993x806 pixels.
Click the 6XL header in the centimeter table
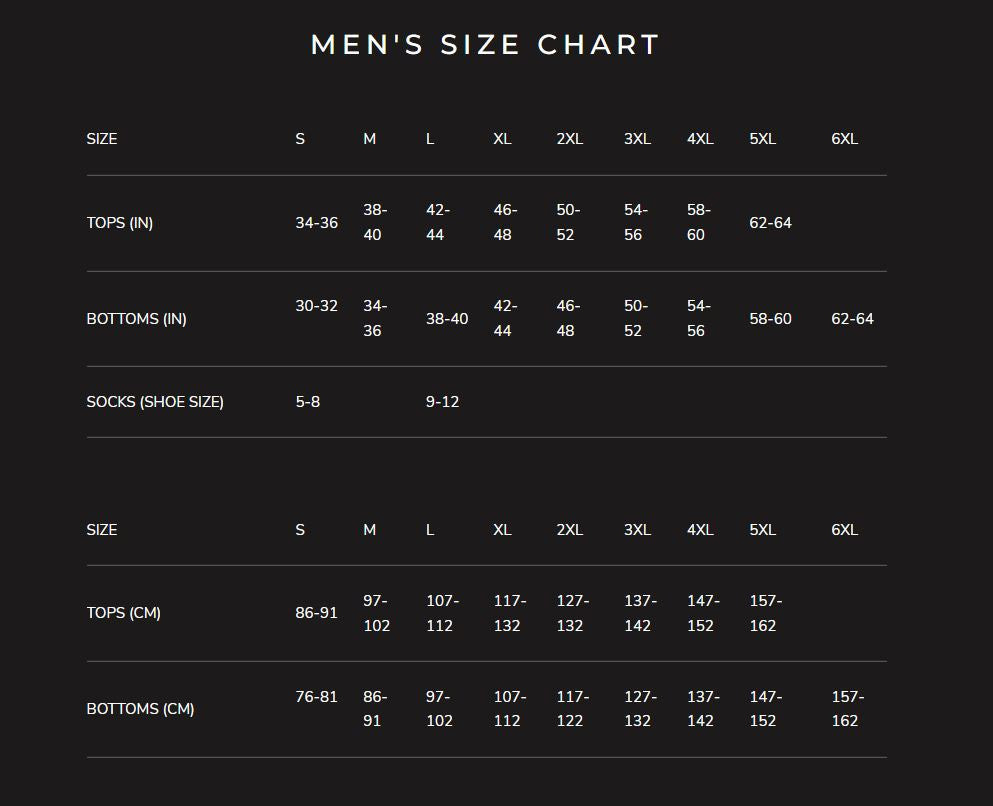pyautogui.click(x=844, y=530)
